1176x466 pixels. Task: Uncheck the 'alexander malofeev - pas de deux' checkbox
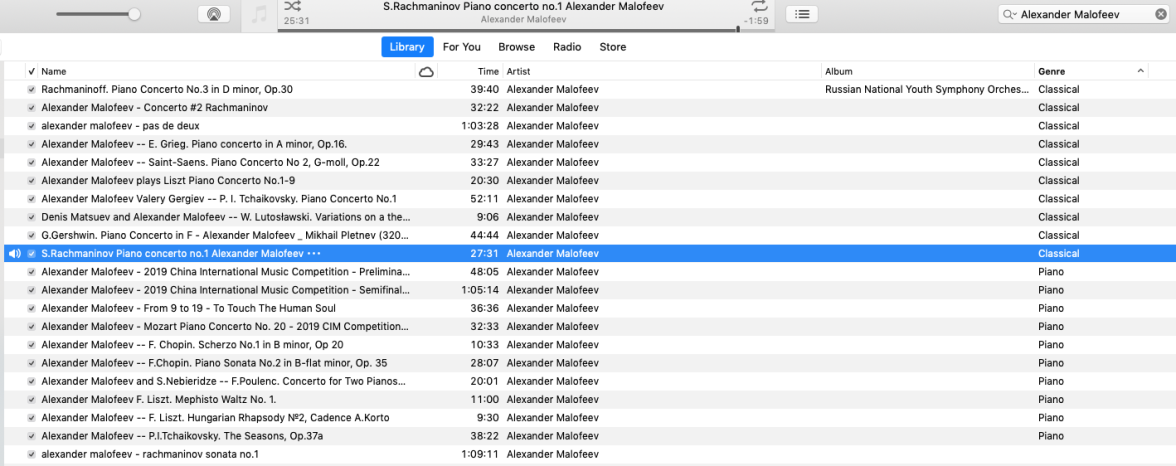tap(32, 126)
